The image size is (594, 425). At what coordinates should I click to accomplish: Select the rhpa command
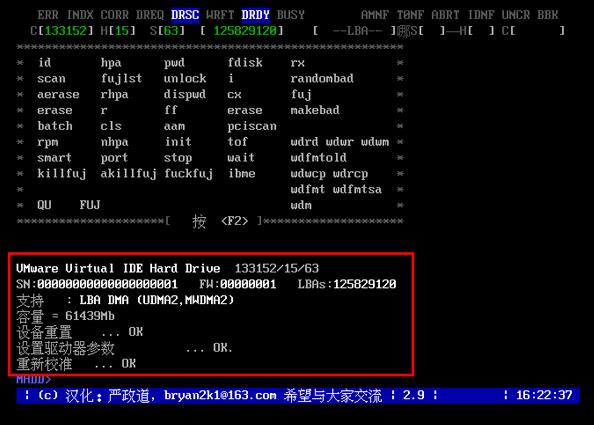pos(114,94)
